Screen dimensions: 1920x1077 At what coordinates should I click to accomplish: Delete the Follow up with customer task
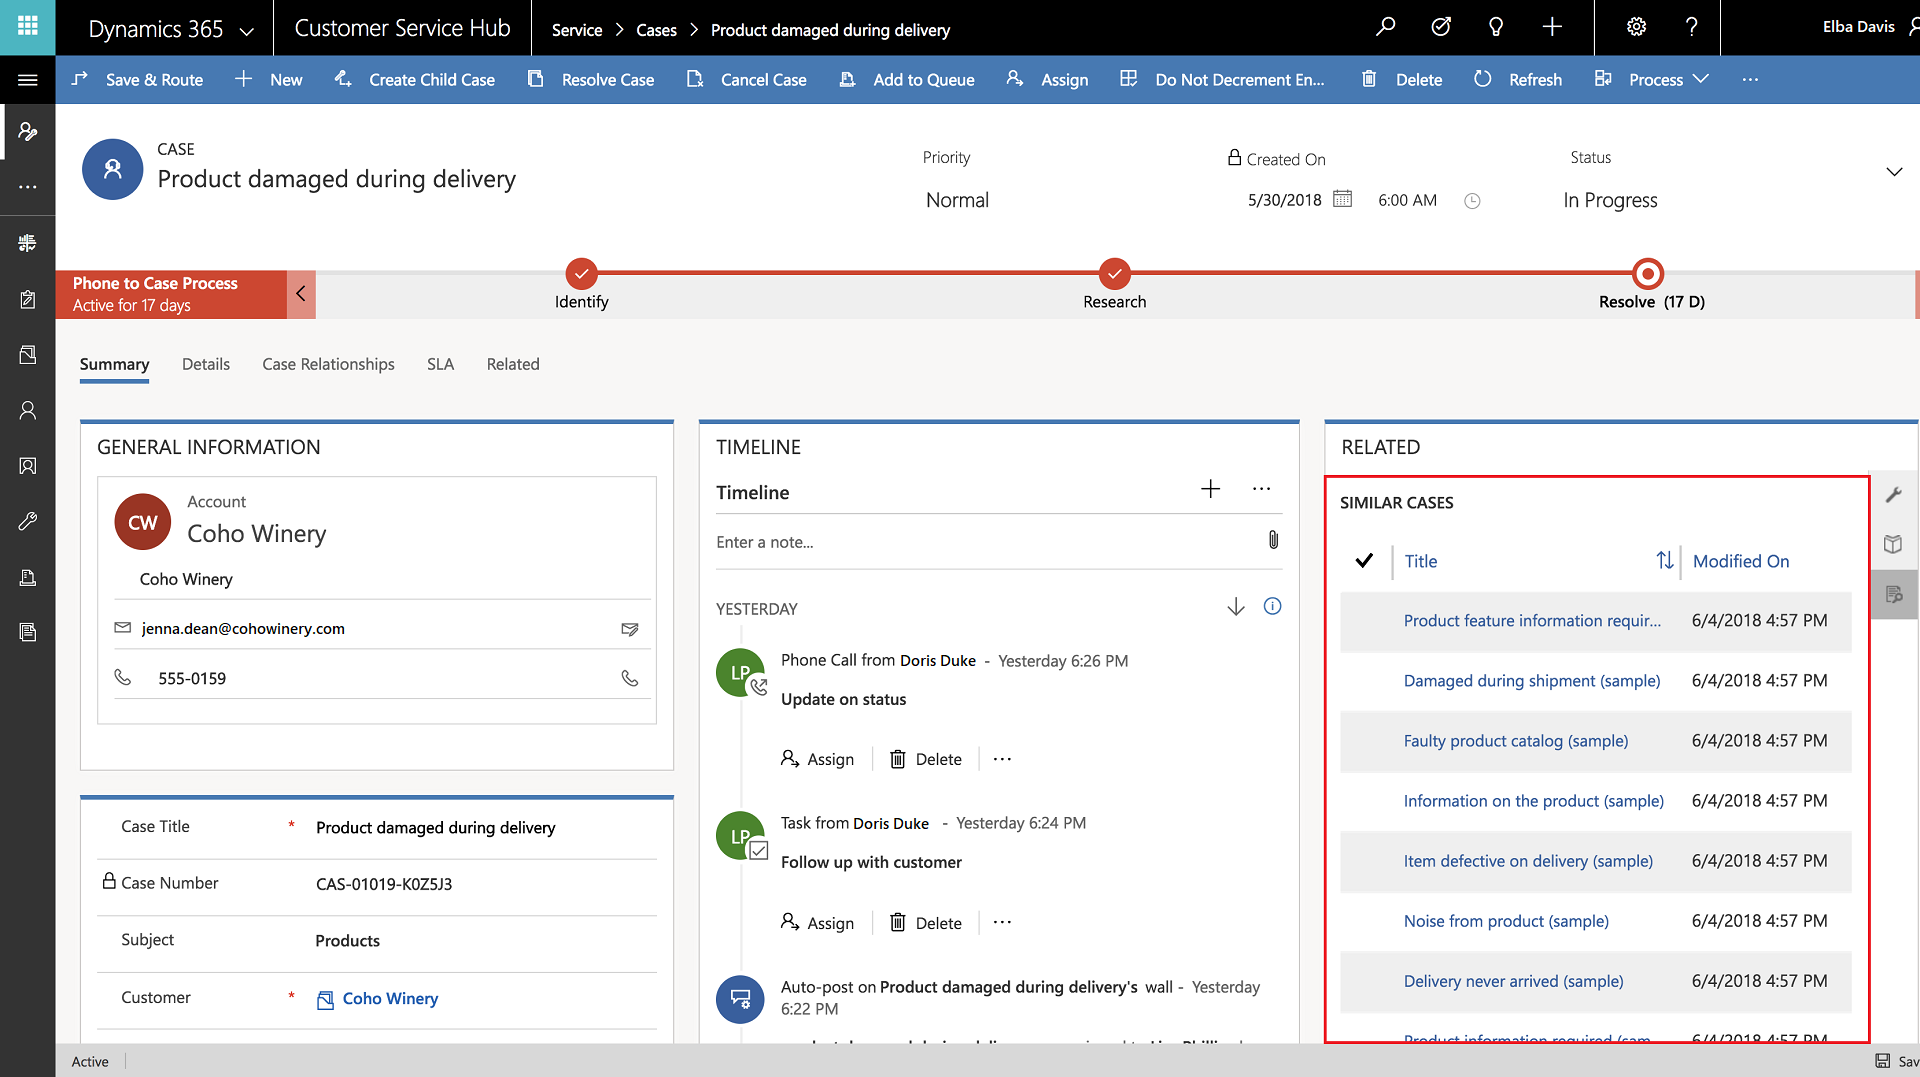(x=926, y=923)
